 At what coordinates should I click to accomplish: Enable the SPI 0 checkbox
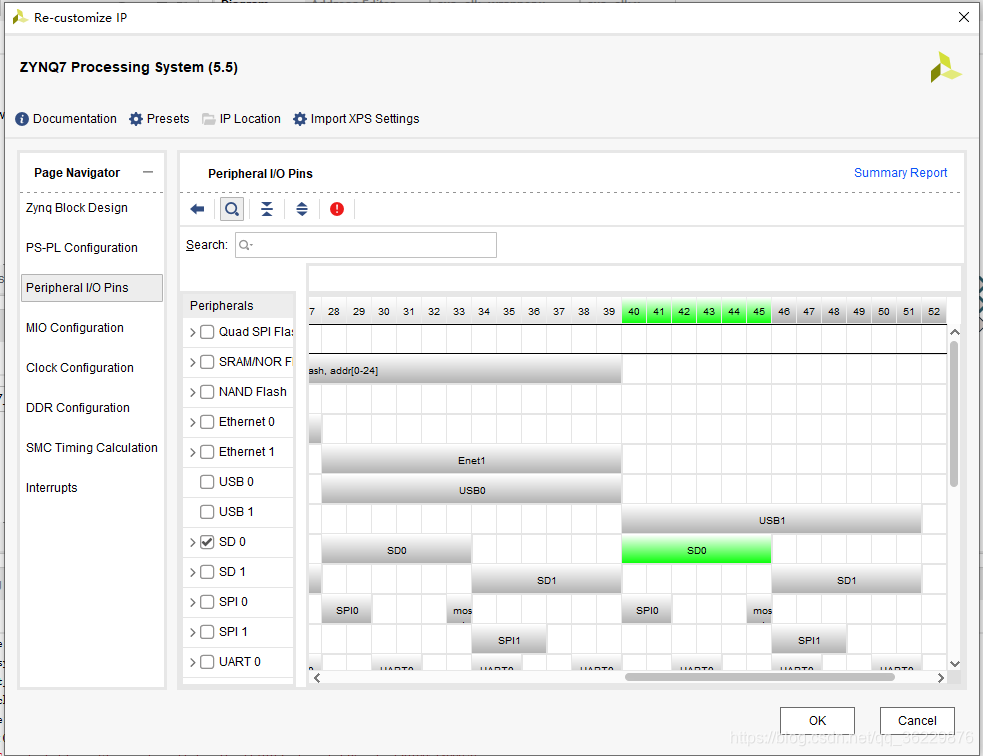coord(207,602)
